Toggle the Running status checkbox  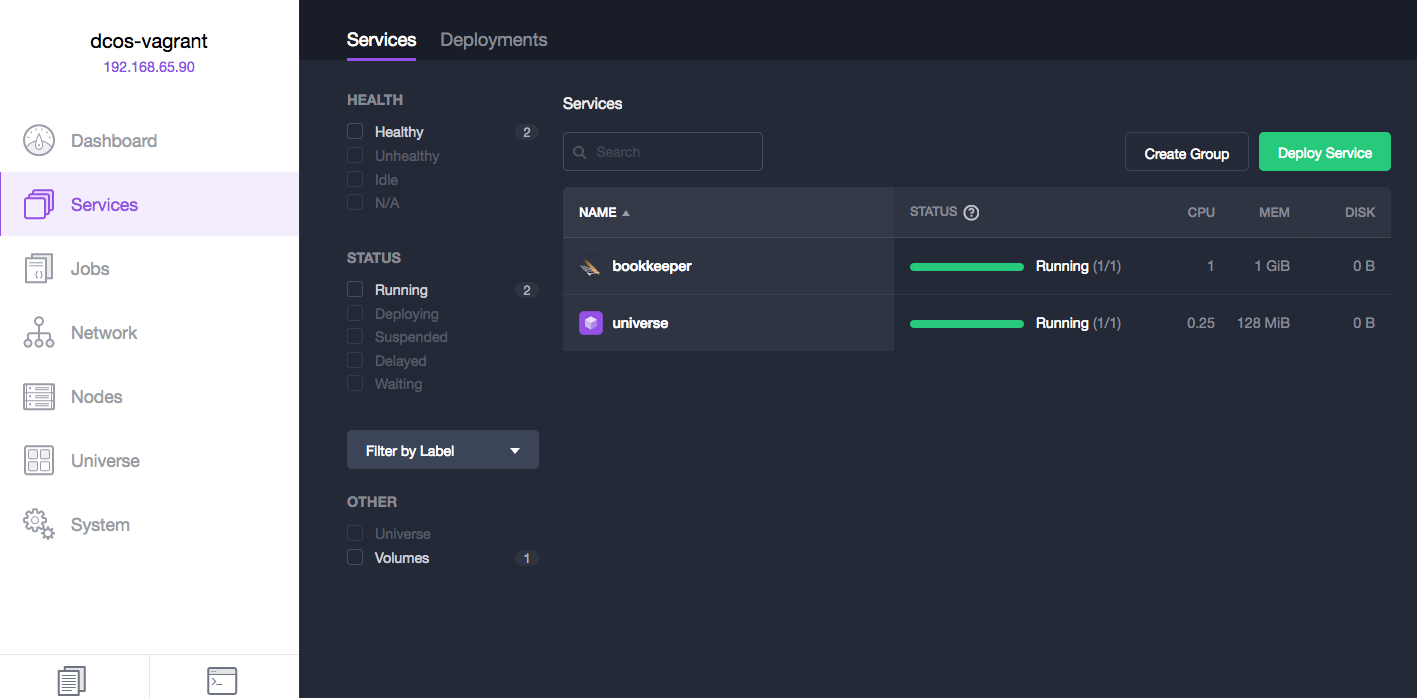pyautogui.click(x=355, y=290)
